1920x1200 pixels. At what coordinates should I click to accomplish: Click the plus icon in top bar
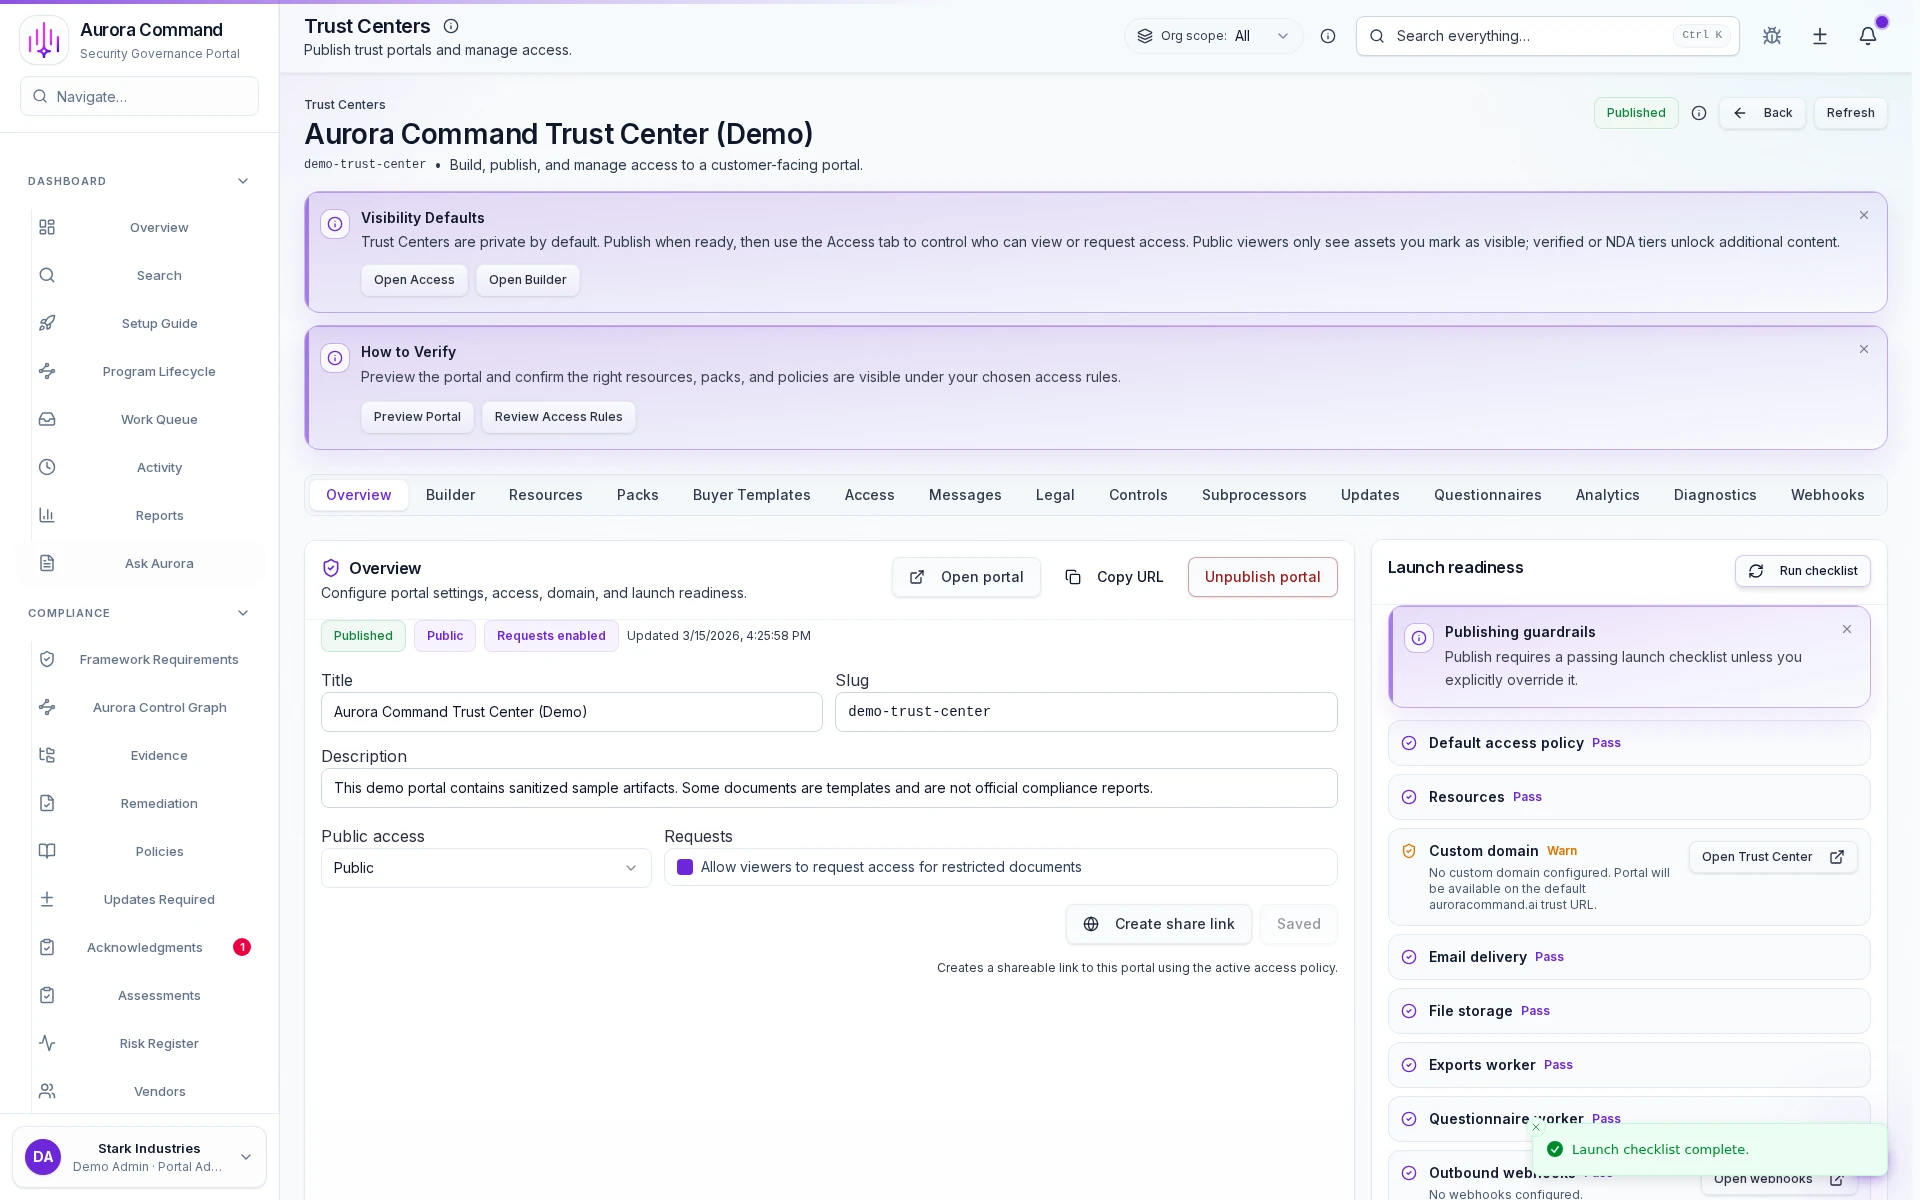[1819, 36]
